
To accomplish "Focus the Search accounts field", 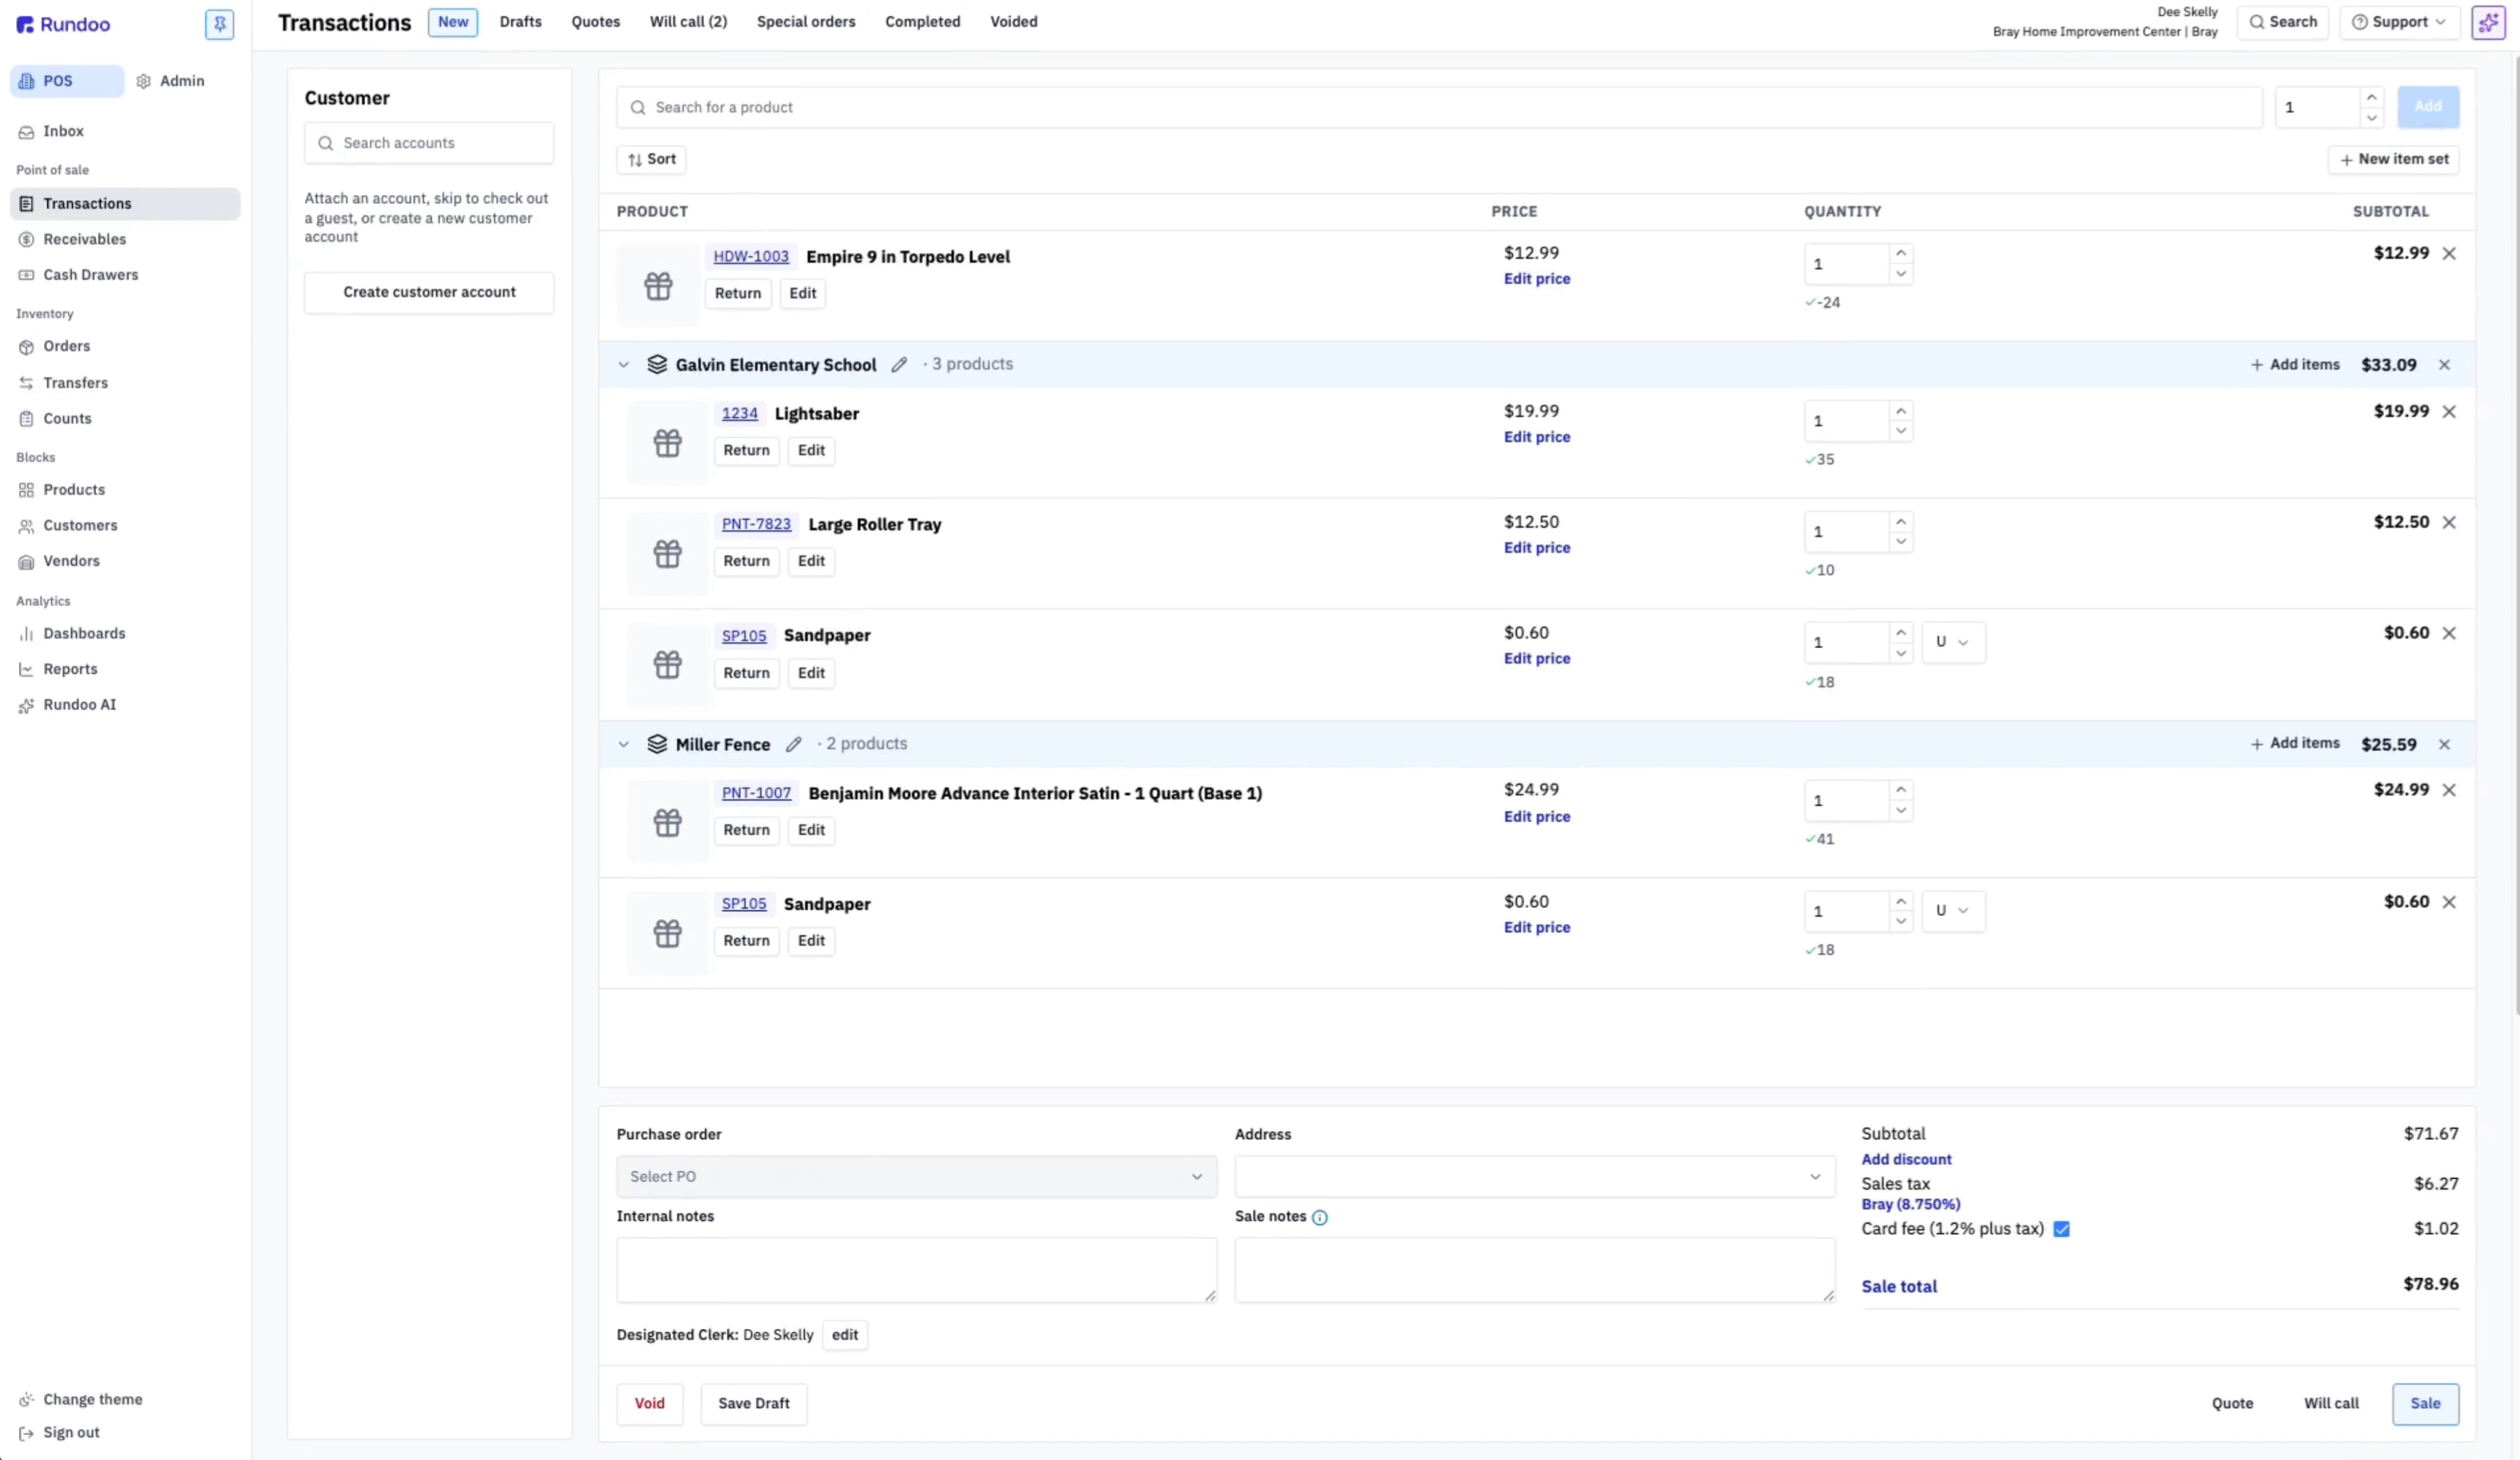I will coord(429,143).
